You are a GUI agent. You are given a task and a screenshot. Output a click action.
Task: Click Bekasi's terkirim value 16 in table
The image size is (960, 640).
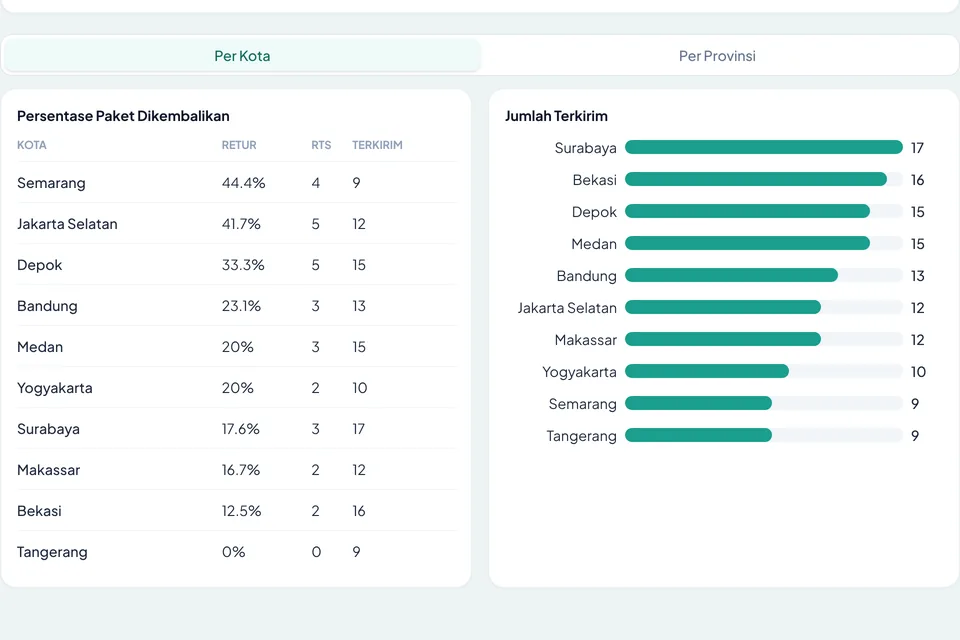359,511
